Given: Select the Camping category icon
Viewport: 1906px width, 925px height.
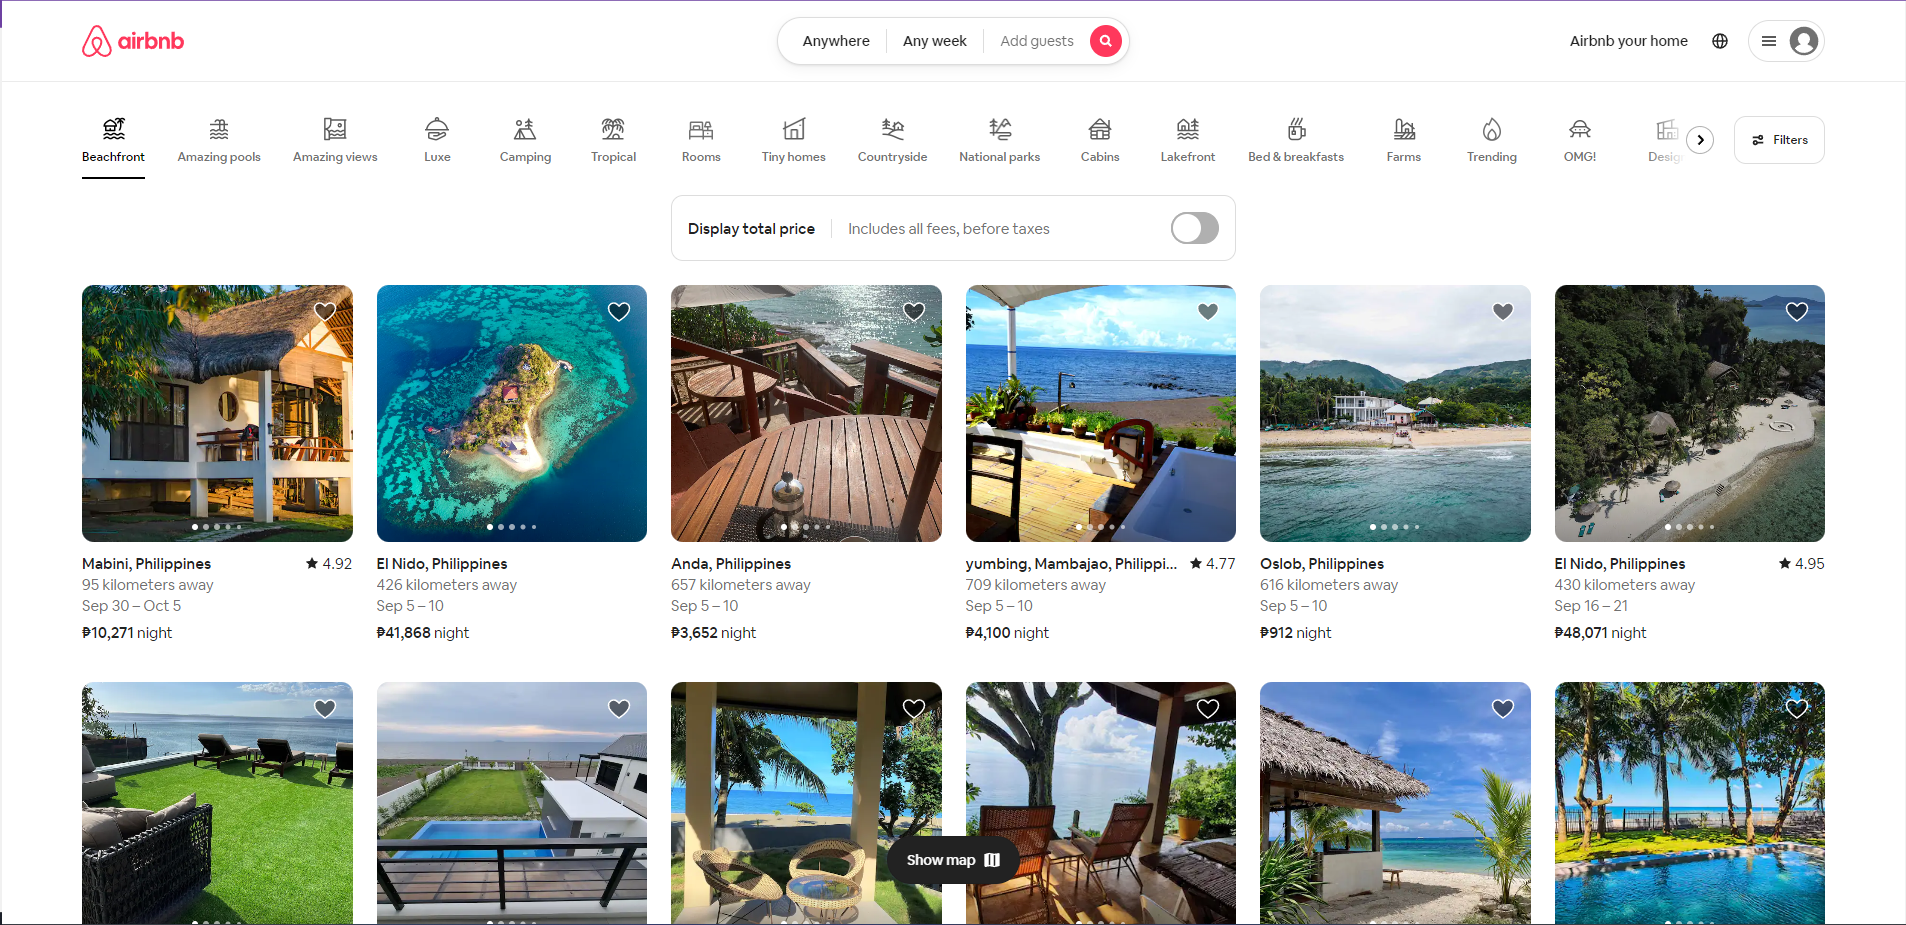Looking at the screenshot, I should click(x=525, y=130).
